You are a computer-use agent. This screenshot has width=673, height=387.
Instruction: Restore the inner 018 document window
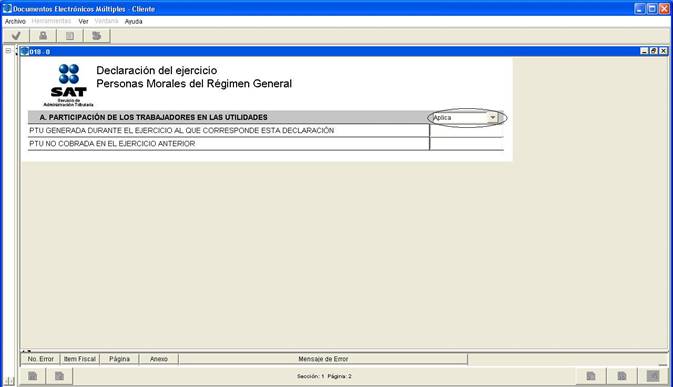pyautogui.click(x=653, y=51)
